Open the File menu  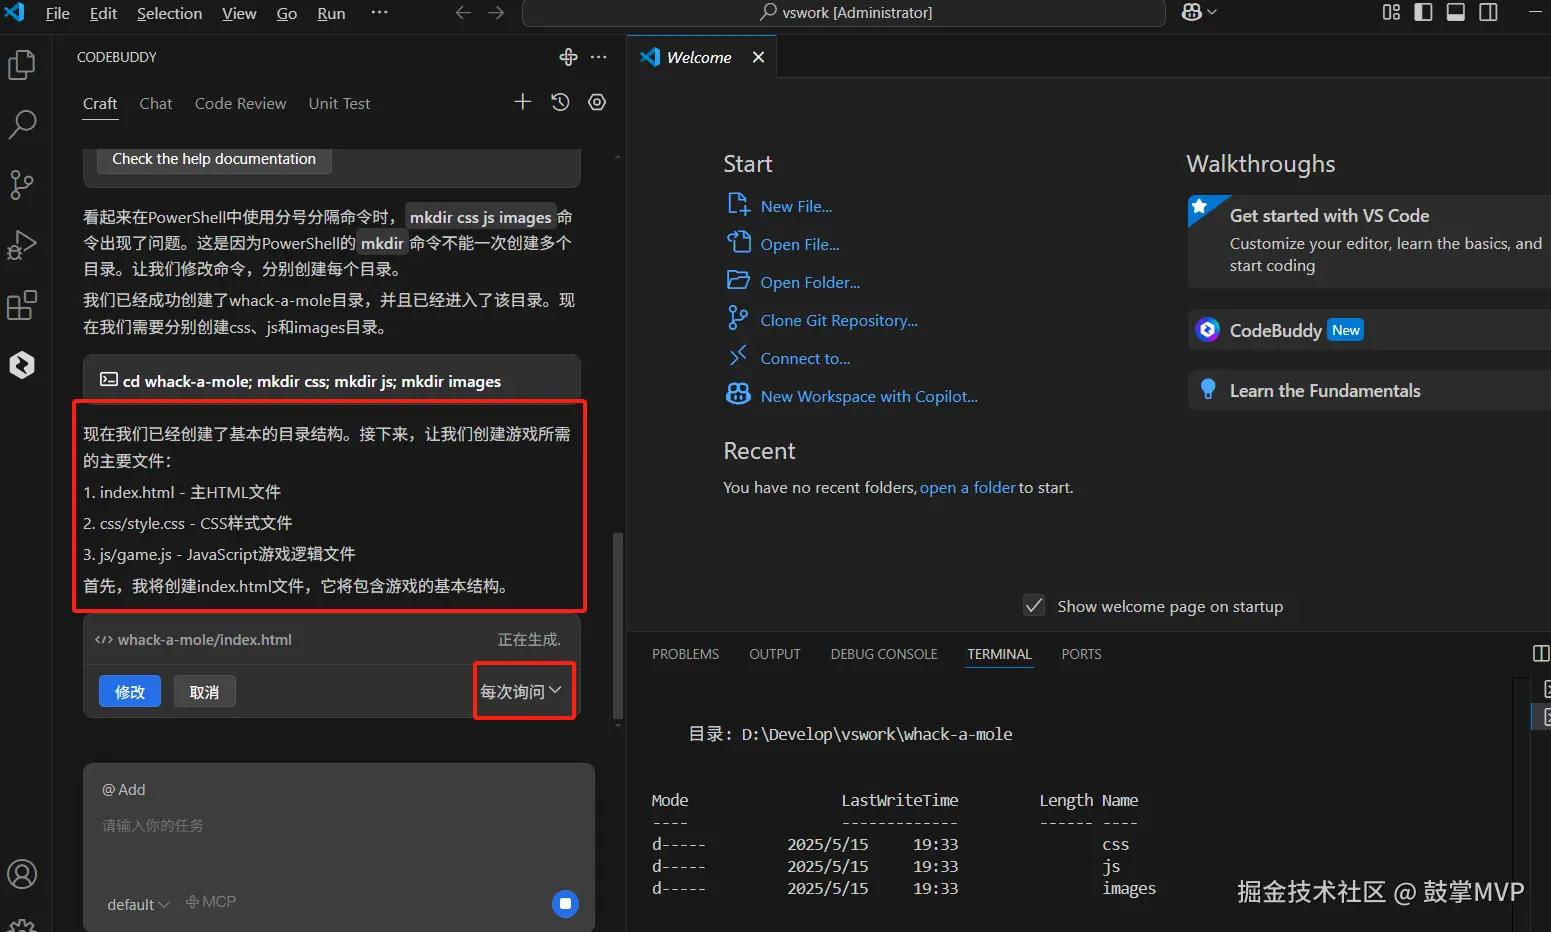coord(58,13)
